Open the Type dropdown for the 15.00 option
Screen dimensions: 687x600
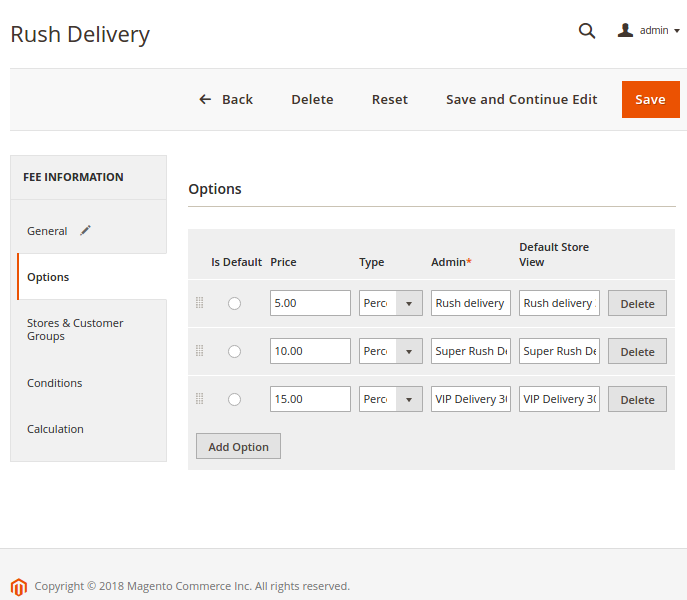(390, 399)
